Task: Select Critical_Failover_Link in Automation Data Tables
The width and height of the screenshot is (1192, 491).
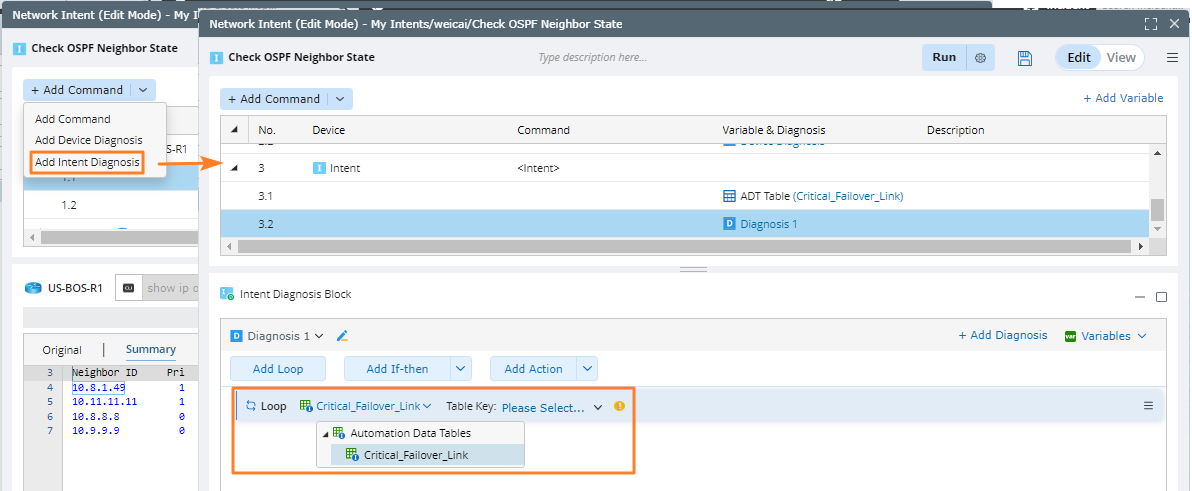Action: click(415, 455)
